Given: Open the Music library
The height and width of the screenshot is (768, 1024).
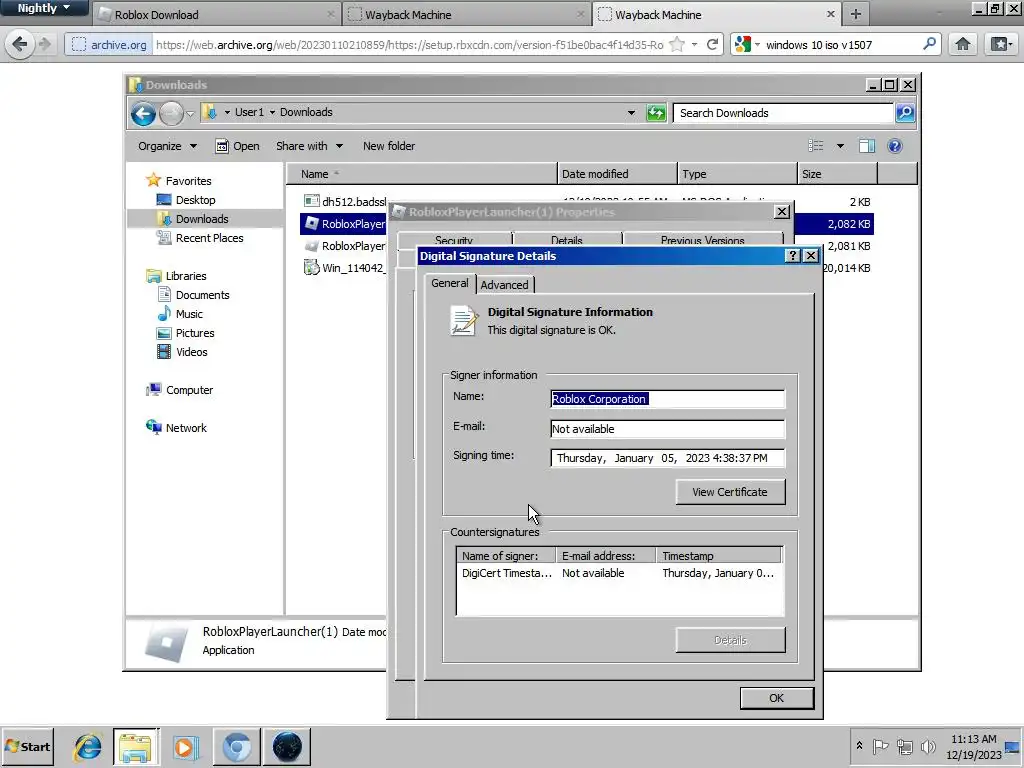Looking at the screenshot, I should coord(180,314).
